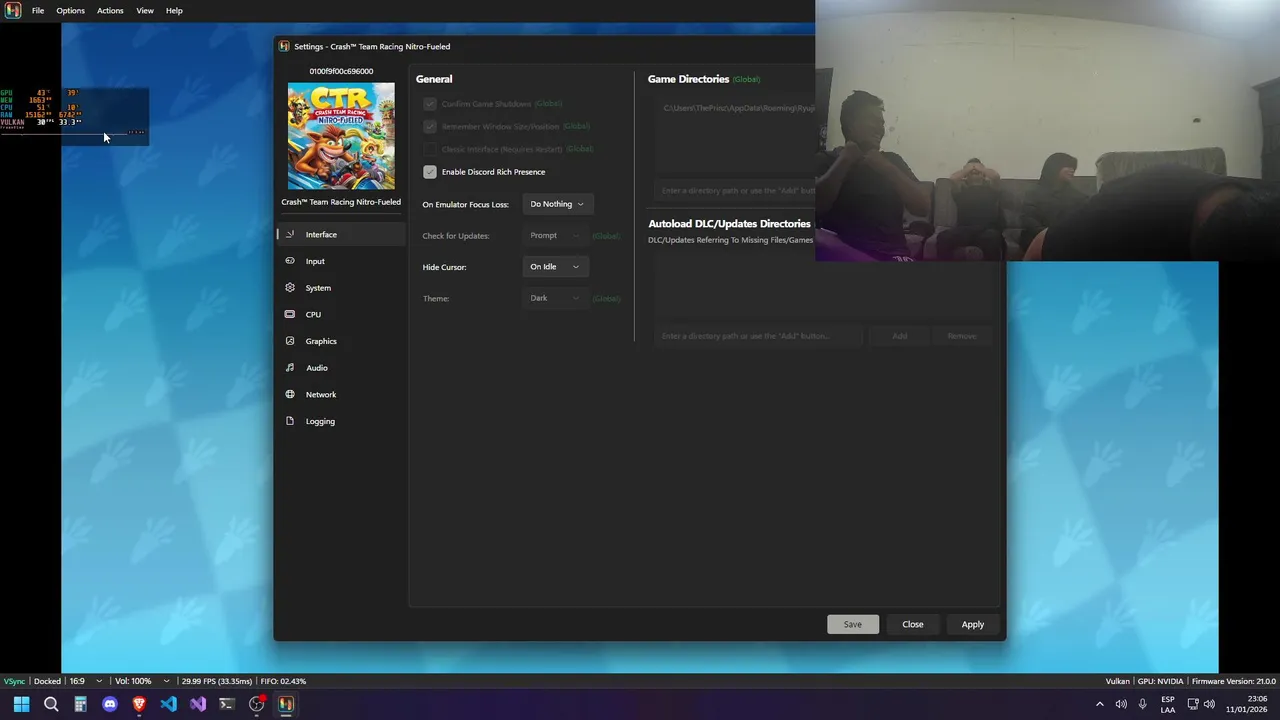Expand the Check for Updates dropdown
Screen dimensions: 1280x720
555,236
